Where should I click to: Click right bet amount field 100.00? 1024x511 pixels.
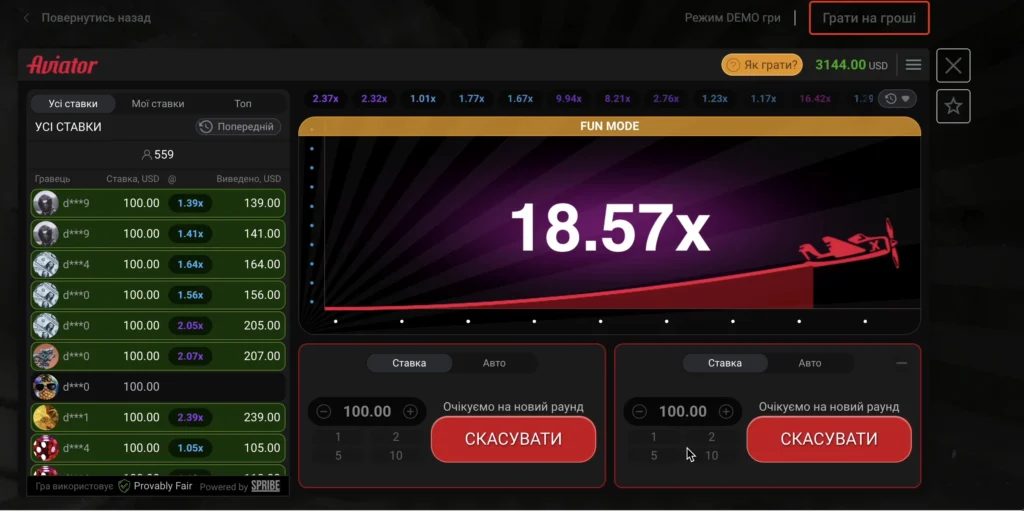pos(682,411)
